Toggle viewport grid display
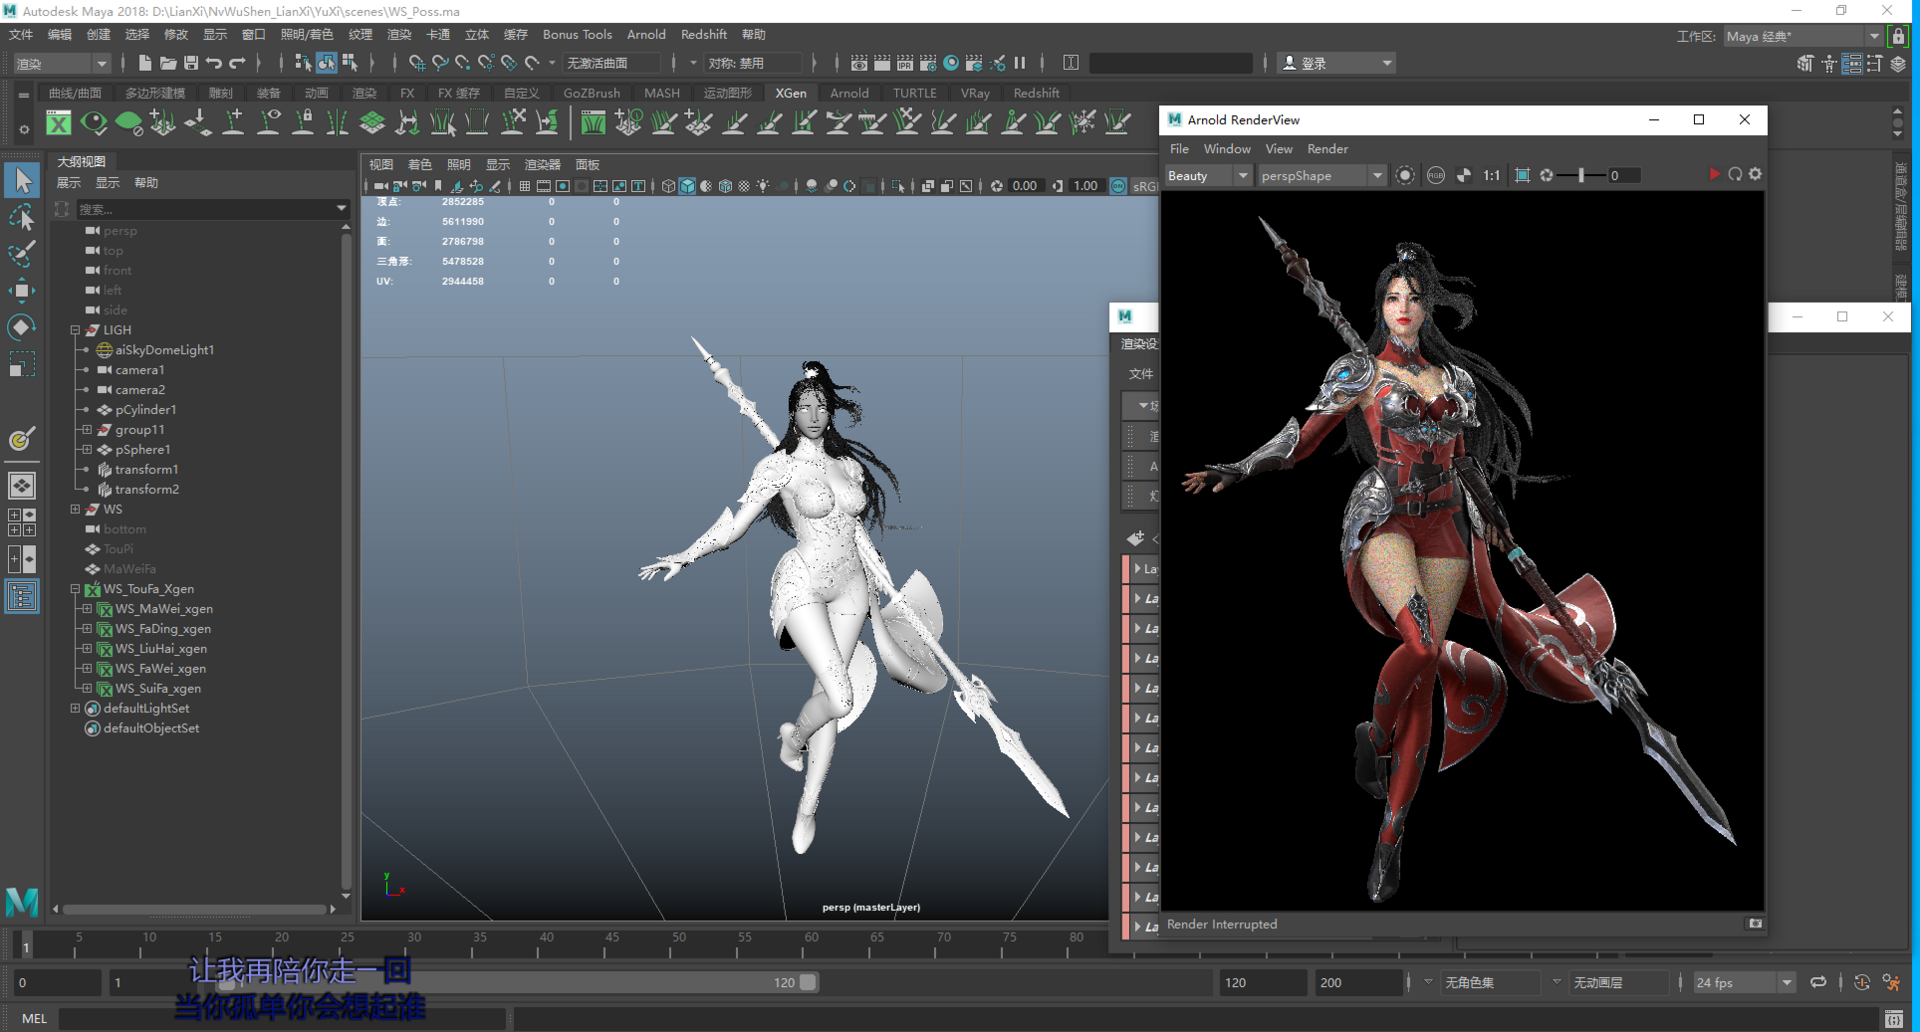The width and height of the screenshot is (1920, 1032). click(x=524, y=186)
